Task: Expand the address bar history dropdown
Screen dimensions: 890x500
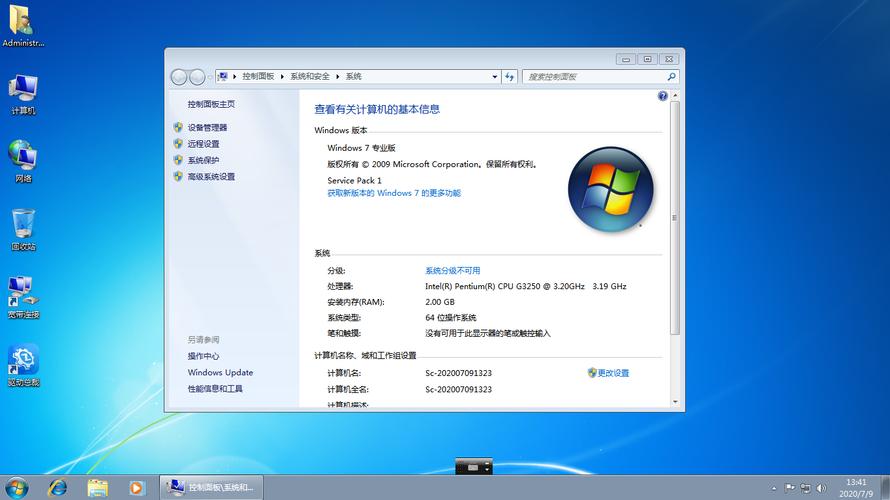Action: 494,77
